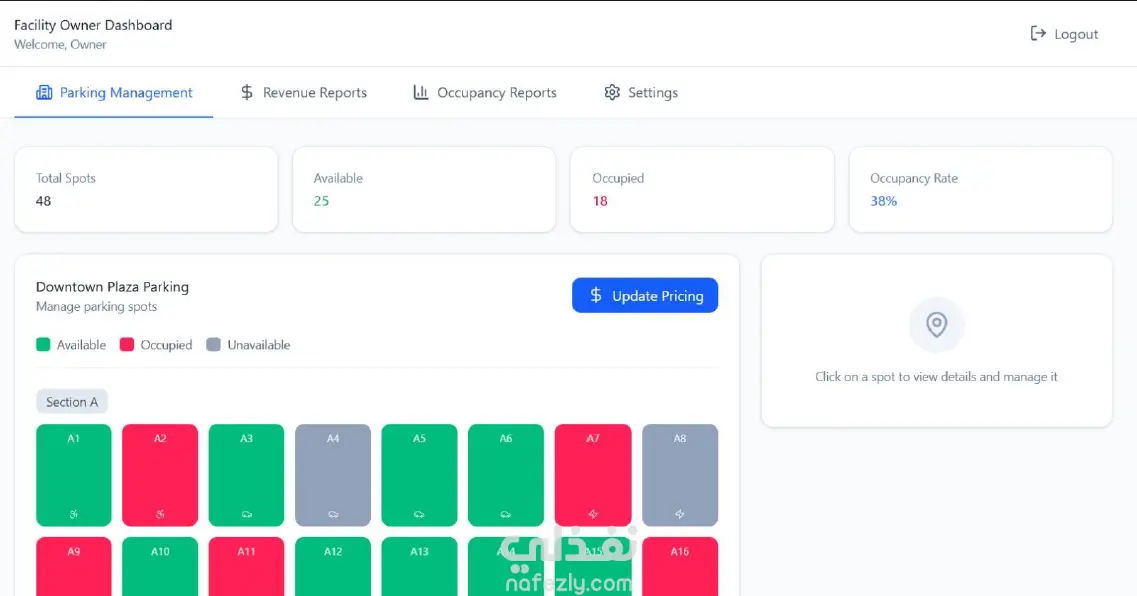
Task: Select occupied parking spot A9
Action: click(x=73, y=566)
